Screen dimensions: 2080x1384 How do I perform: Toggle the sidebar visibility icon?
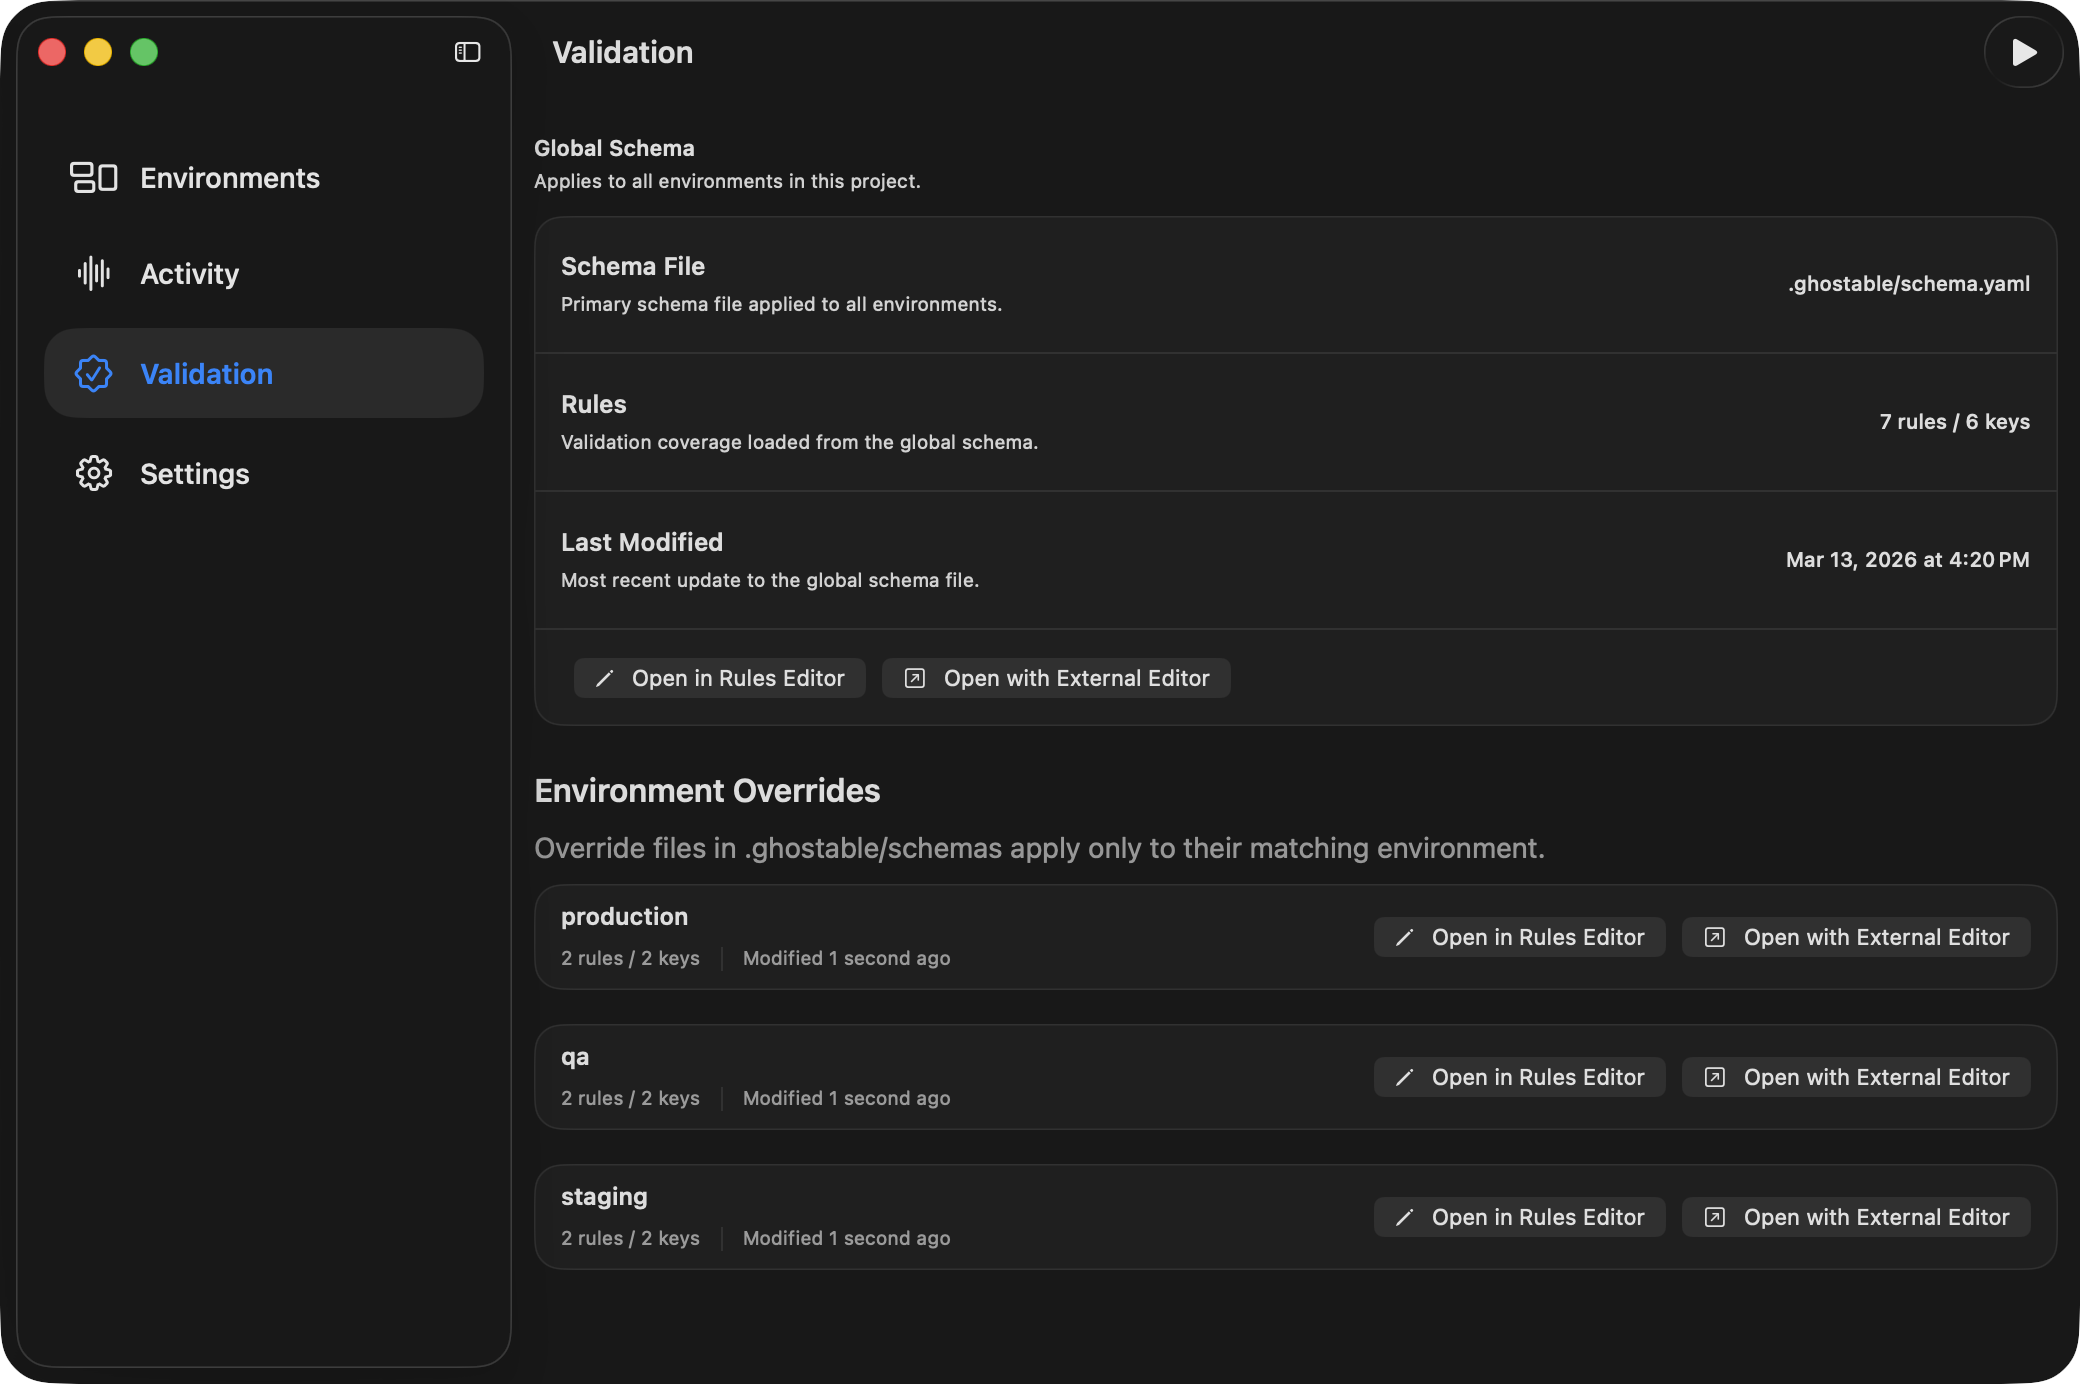click(467, 51)
